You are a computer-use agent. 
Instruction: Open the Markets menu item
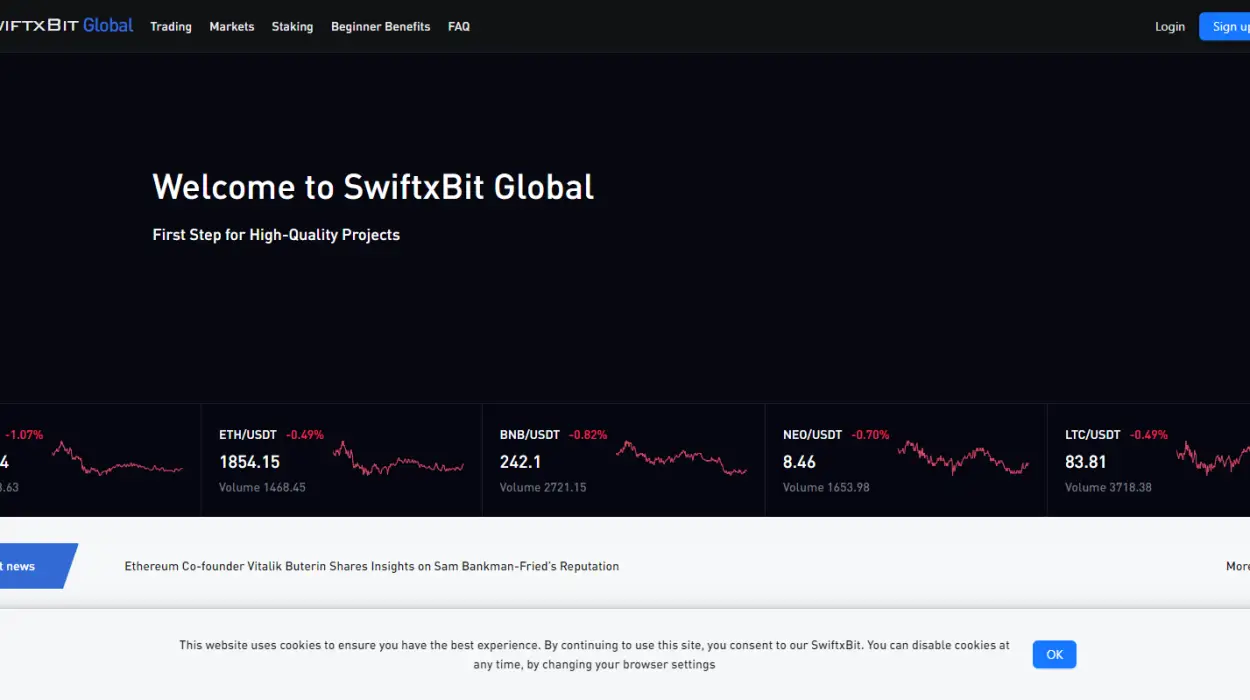[232, 27]
